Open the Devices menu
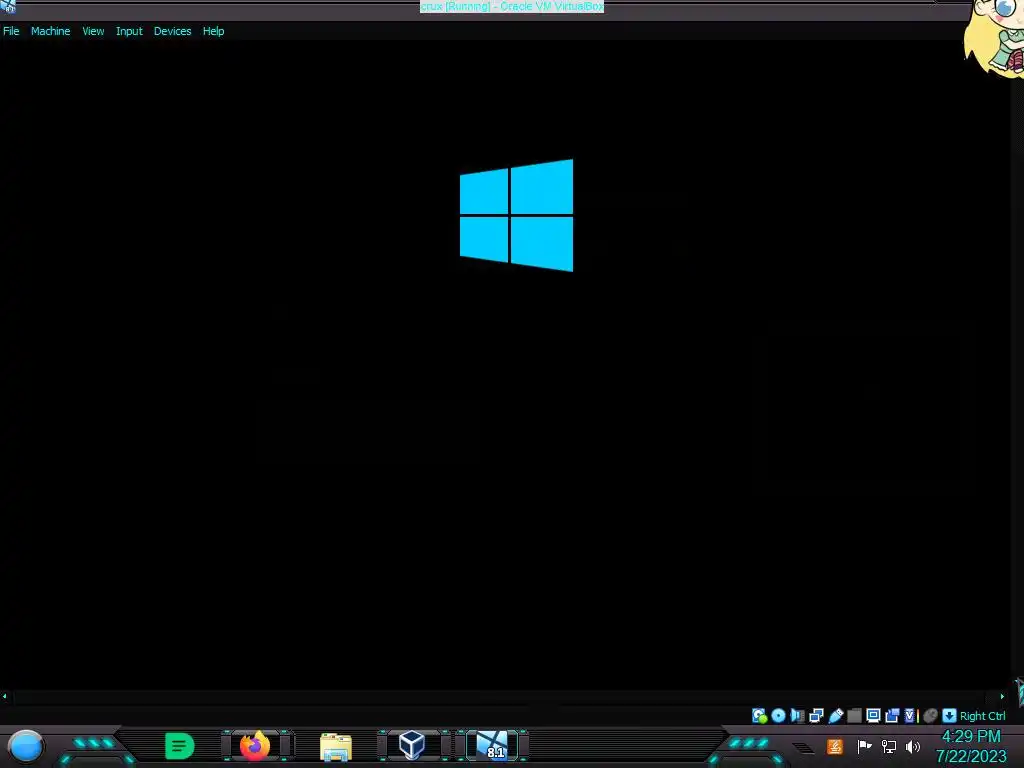Viewport: 1024px width, 768px height. point(172,31)
